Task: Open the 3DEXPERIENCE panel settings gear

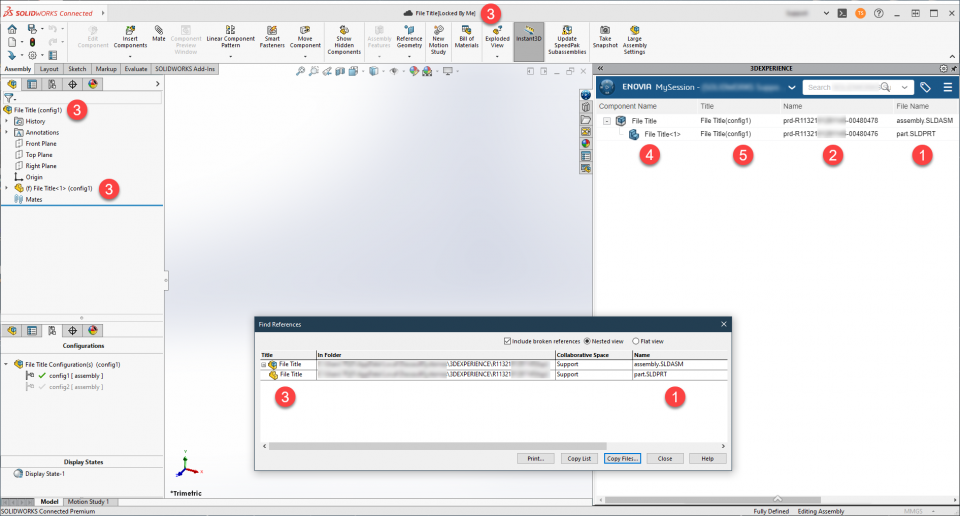Action: click(x=943, y=69)
